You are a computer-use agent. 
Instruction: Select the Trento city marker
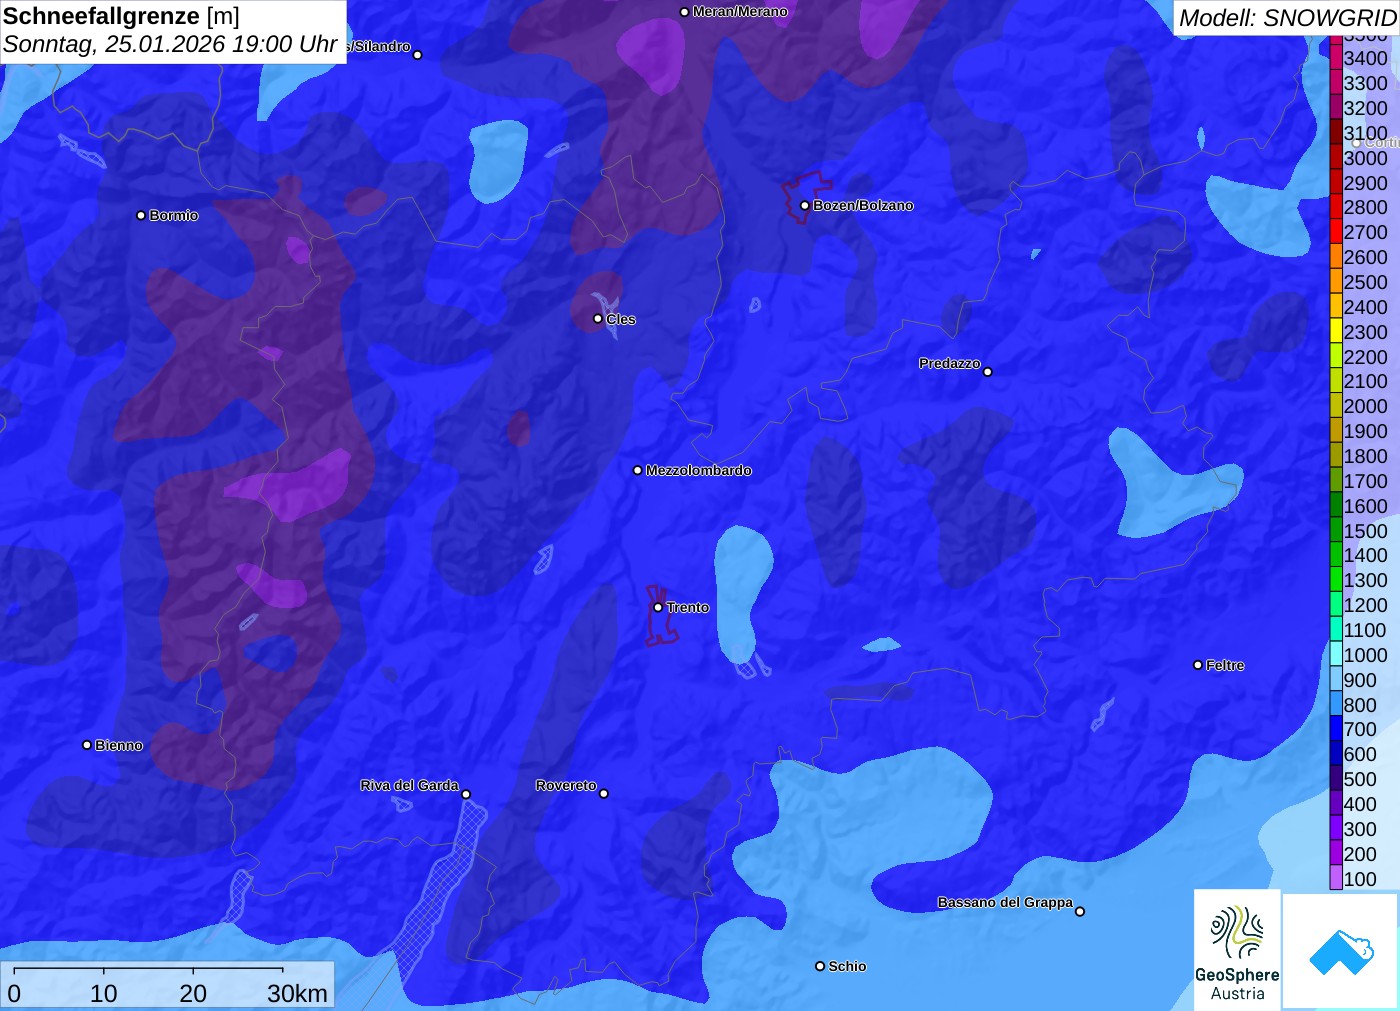pos(658,608)
